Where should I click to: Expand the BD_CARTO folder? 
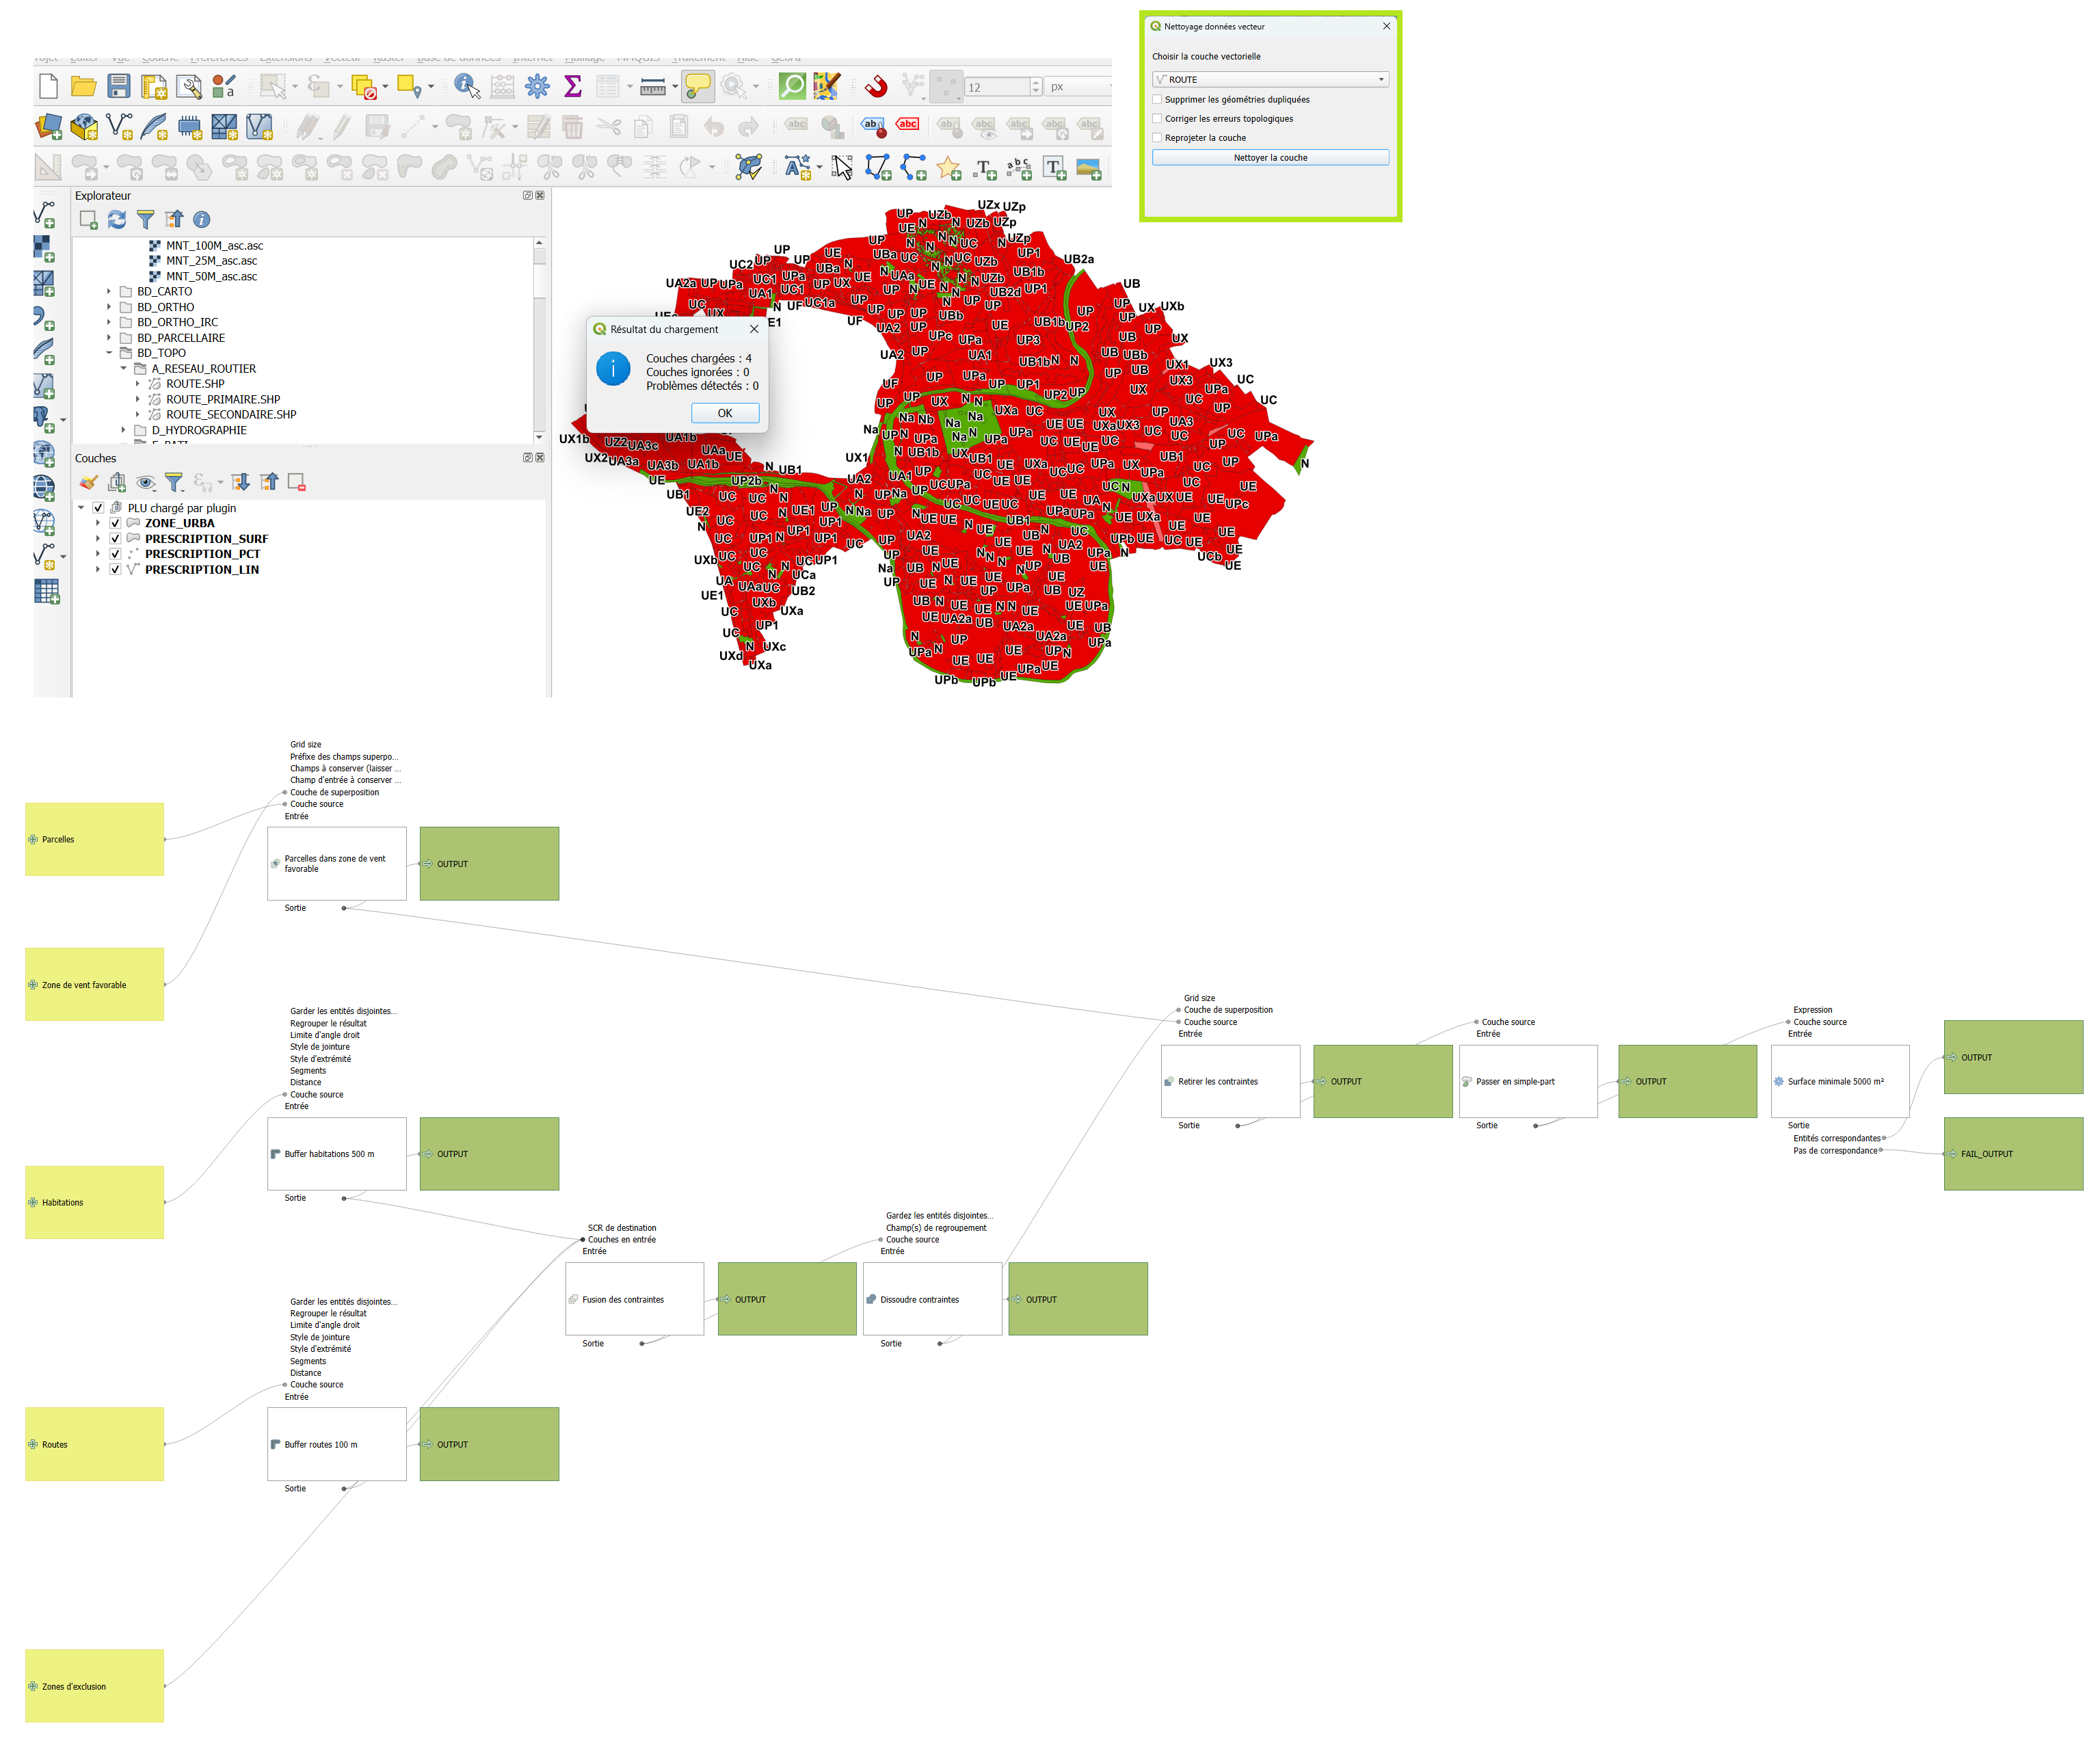[x=109, y=292]
